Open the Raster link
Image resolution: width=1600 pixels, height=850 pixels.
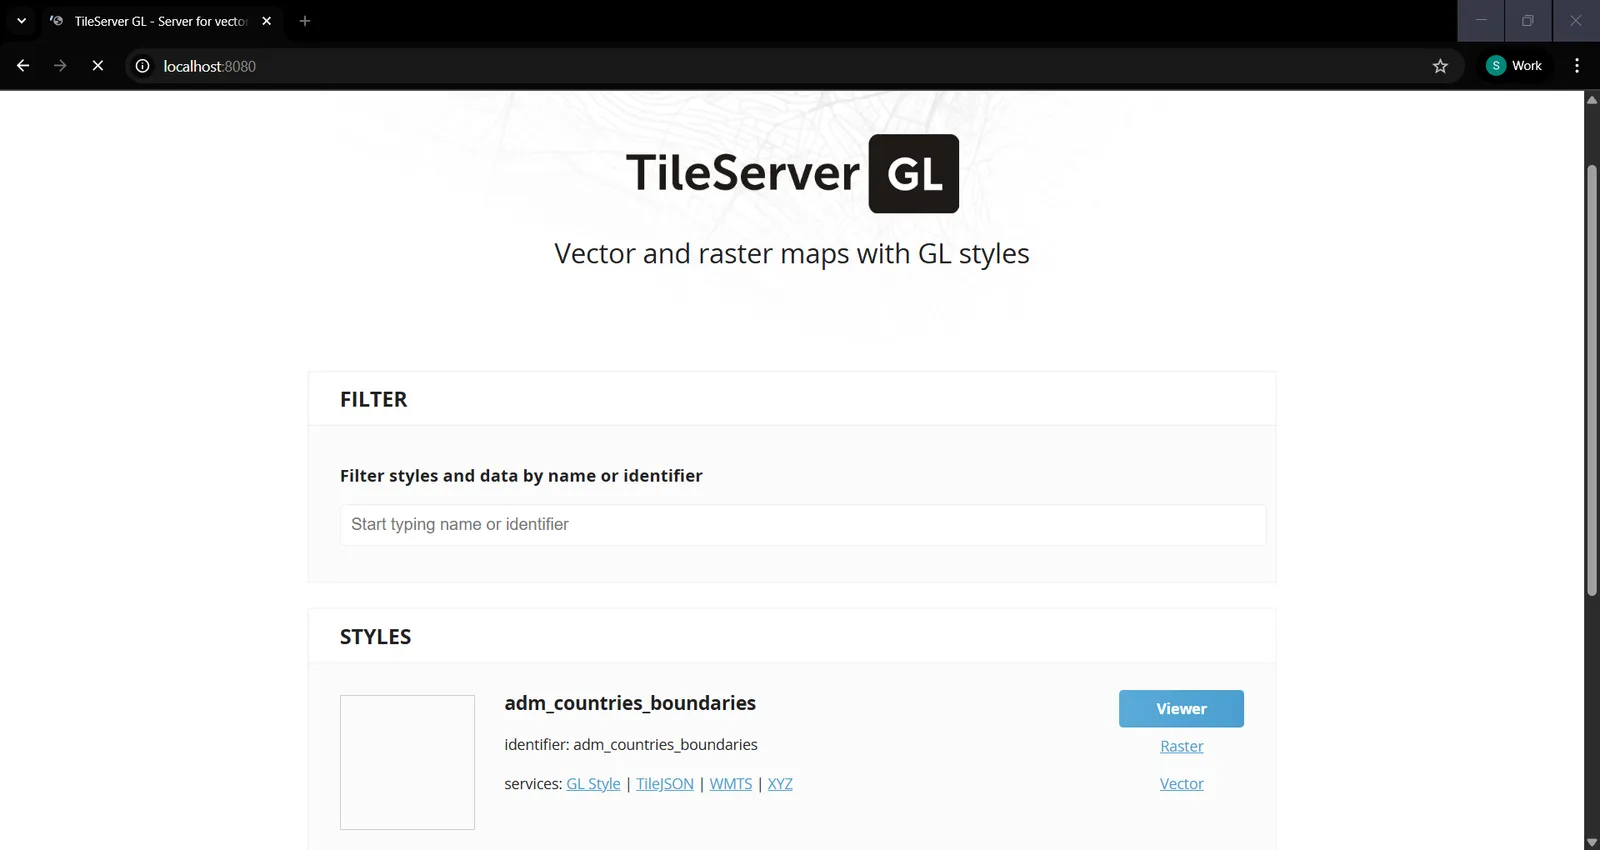[x=1181, y=746]
